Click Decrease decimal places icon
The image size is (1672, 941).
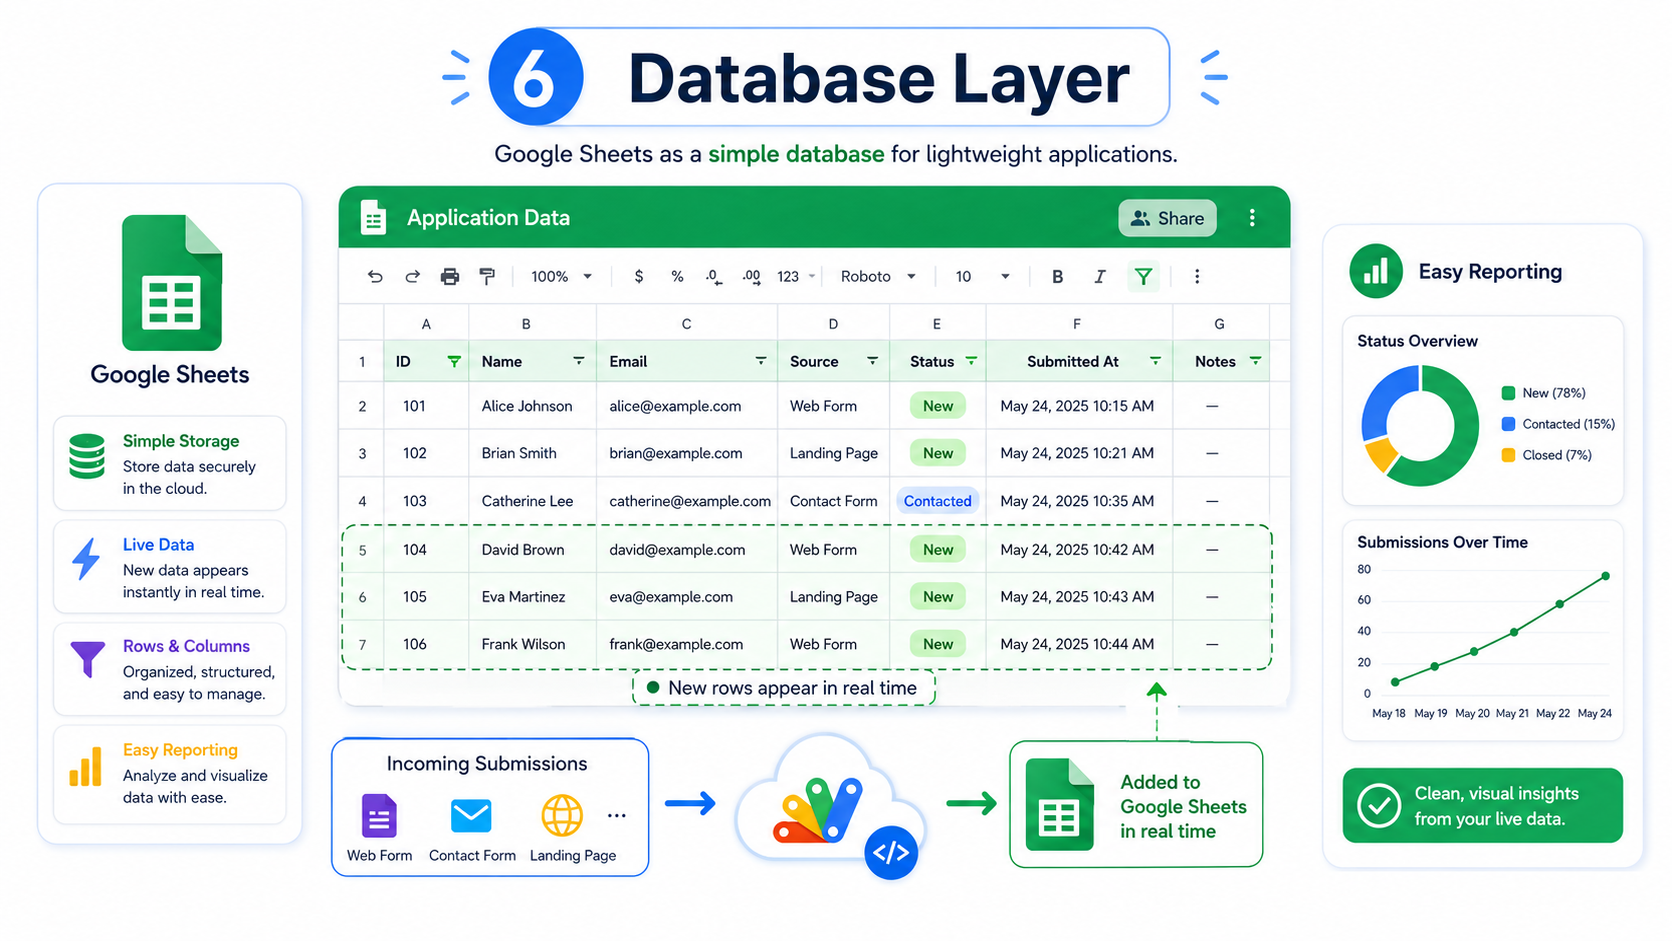(714, 277)
